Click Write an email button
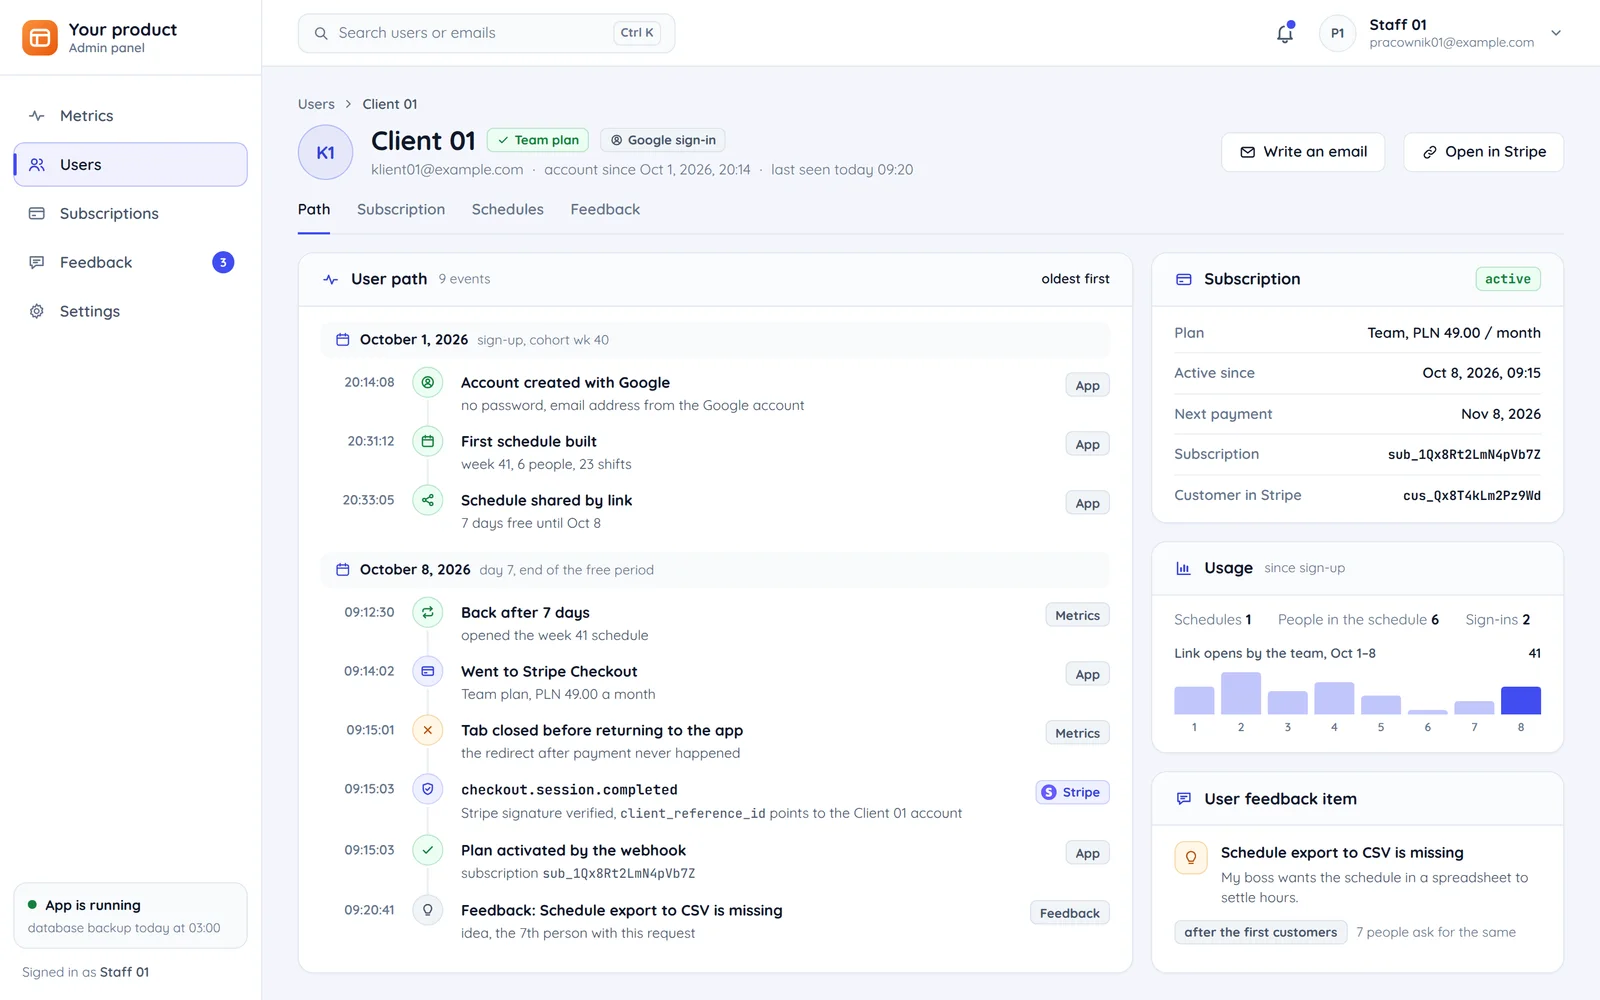1600x1000 pixels. pos(1303,152)
